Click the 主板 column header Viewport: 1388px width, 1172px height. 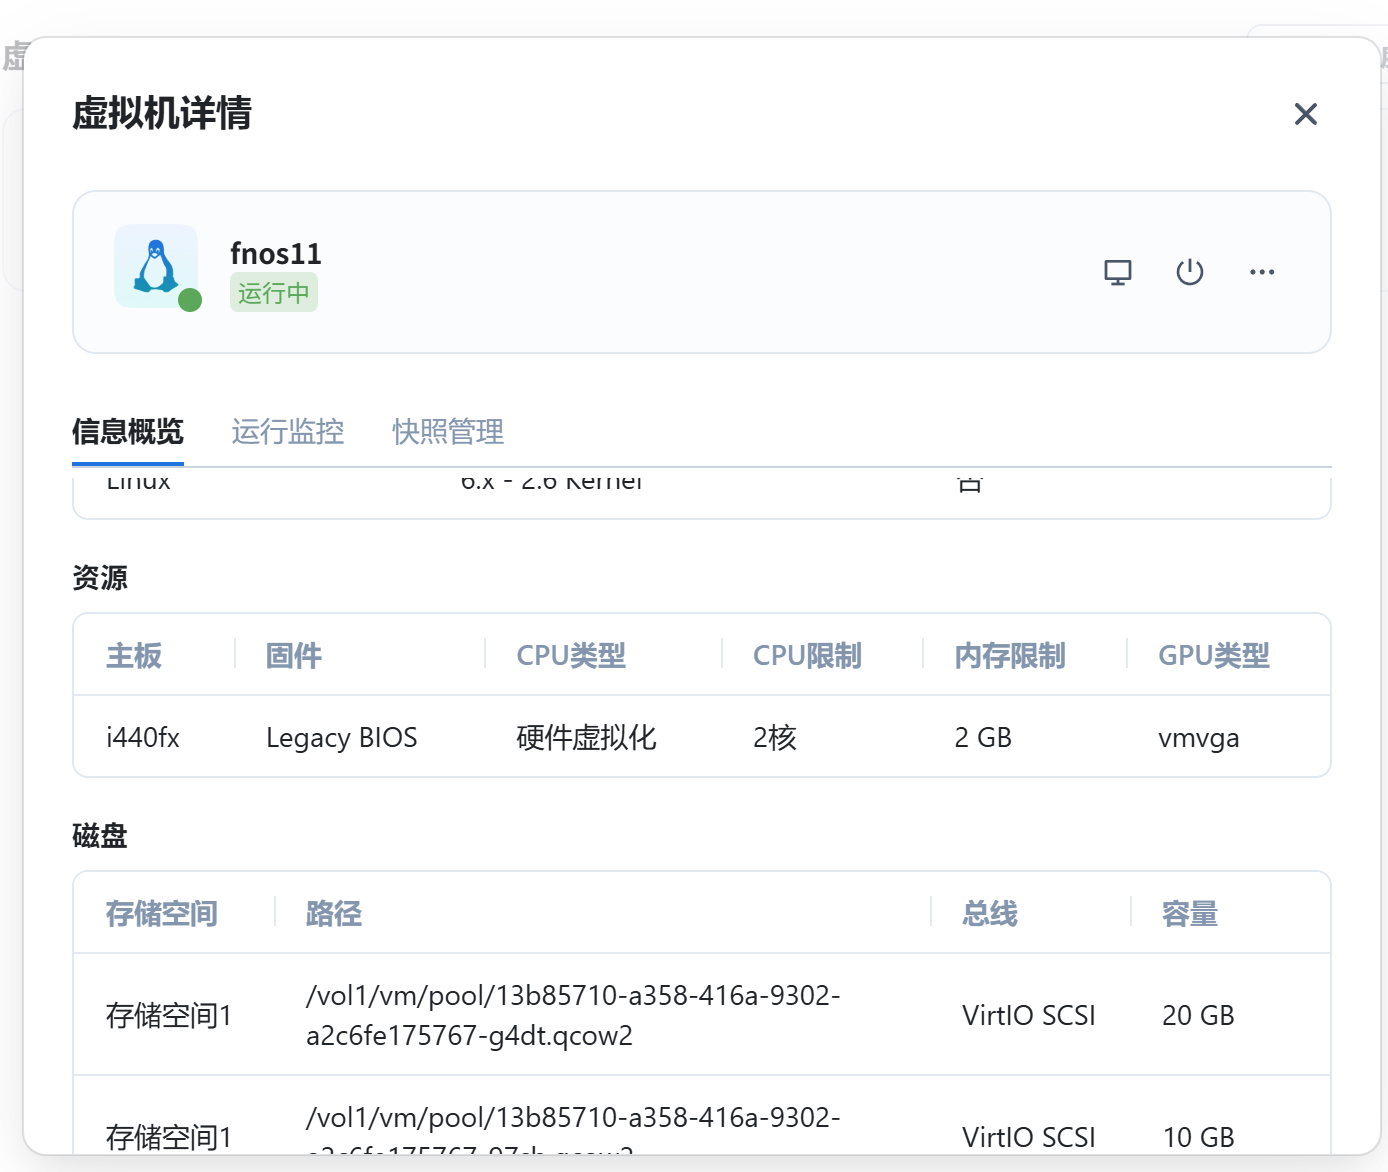click(x=133, y=656)
